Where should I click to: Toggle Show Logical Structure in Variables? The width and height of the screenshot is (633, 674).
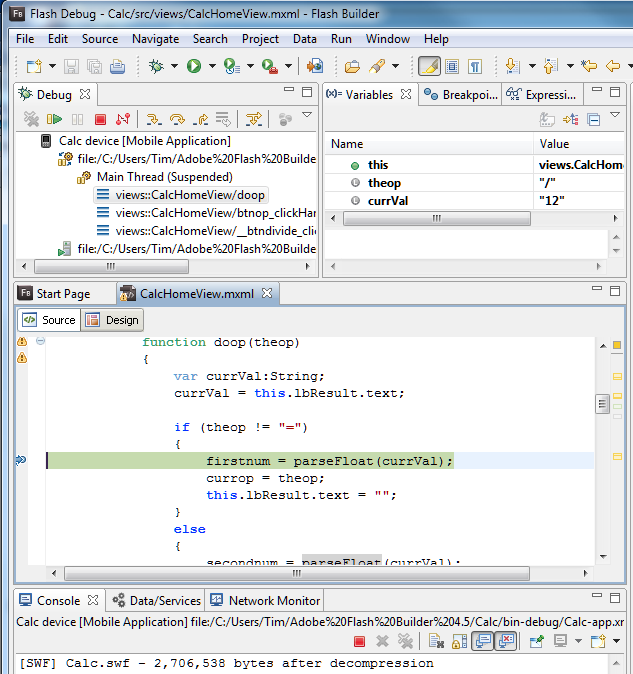click(x=571, y=119)
